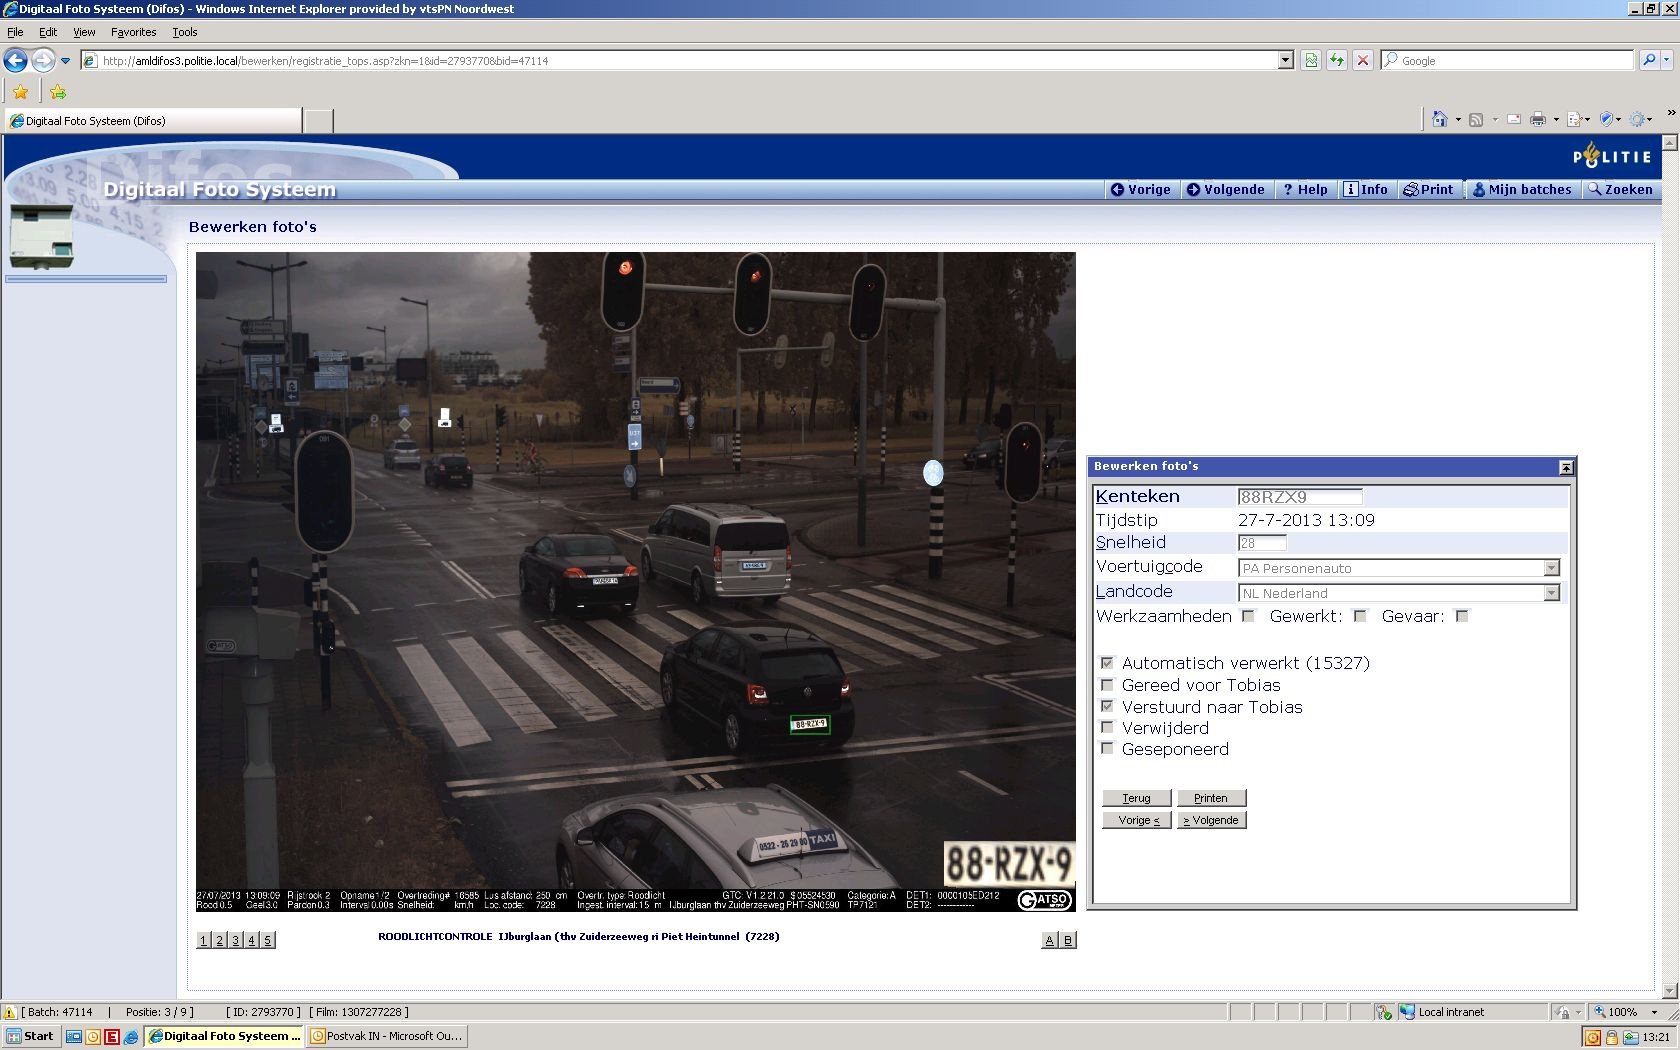Launch Internet Explorer from quick launch

(x=131, y=1036)
